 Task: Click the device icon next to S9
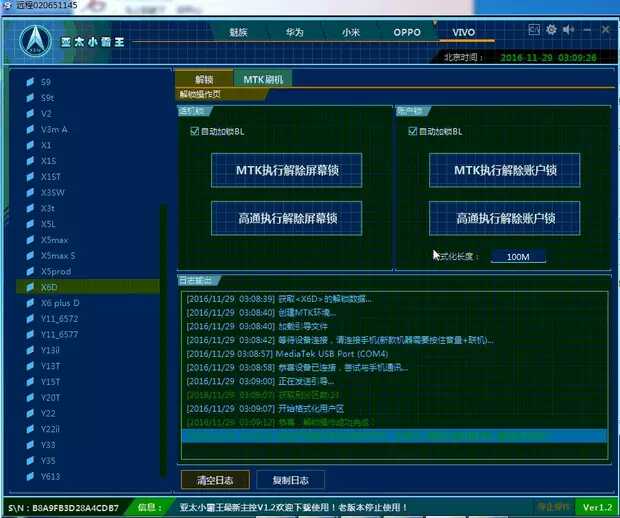[30, 81]
